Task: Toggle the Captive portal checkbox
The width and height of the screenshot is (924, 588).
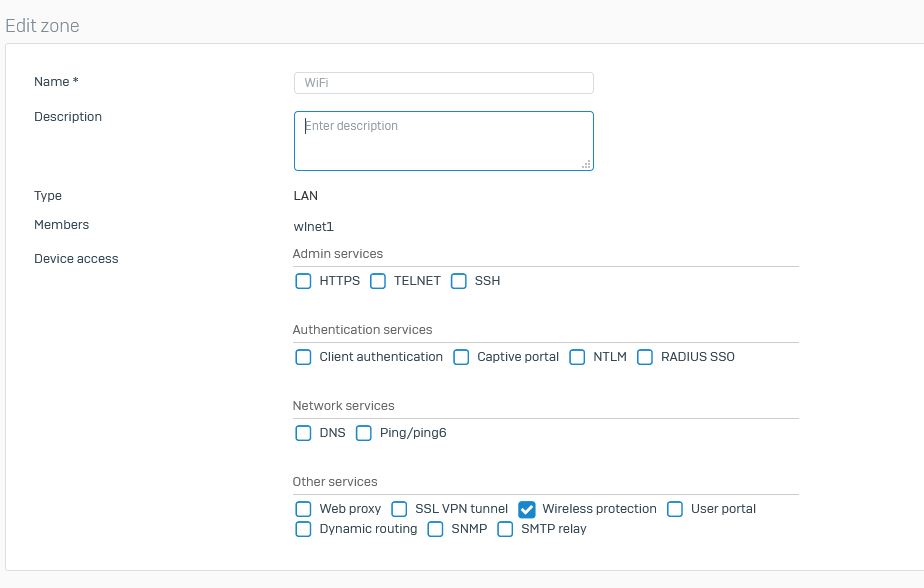Action: pos(461,357)
